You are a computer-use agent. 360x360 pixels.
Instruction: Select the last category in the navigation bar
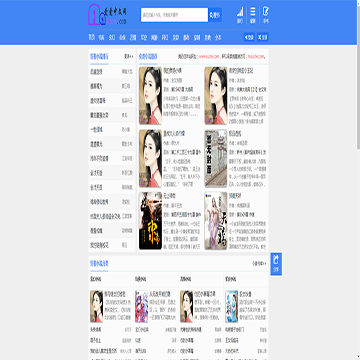pyautogui.click(x=218, y=37)
